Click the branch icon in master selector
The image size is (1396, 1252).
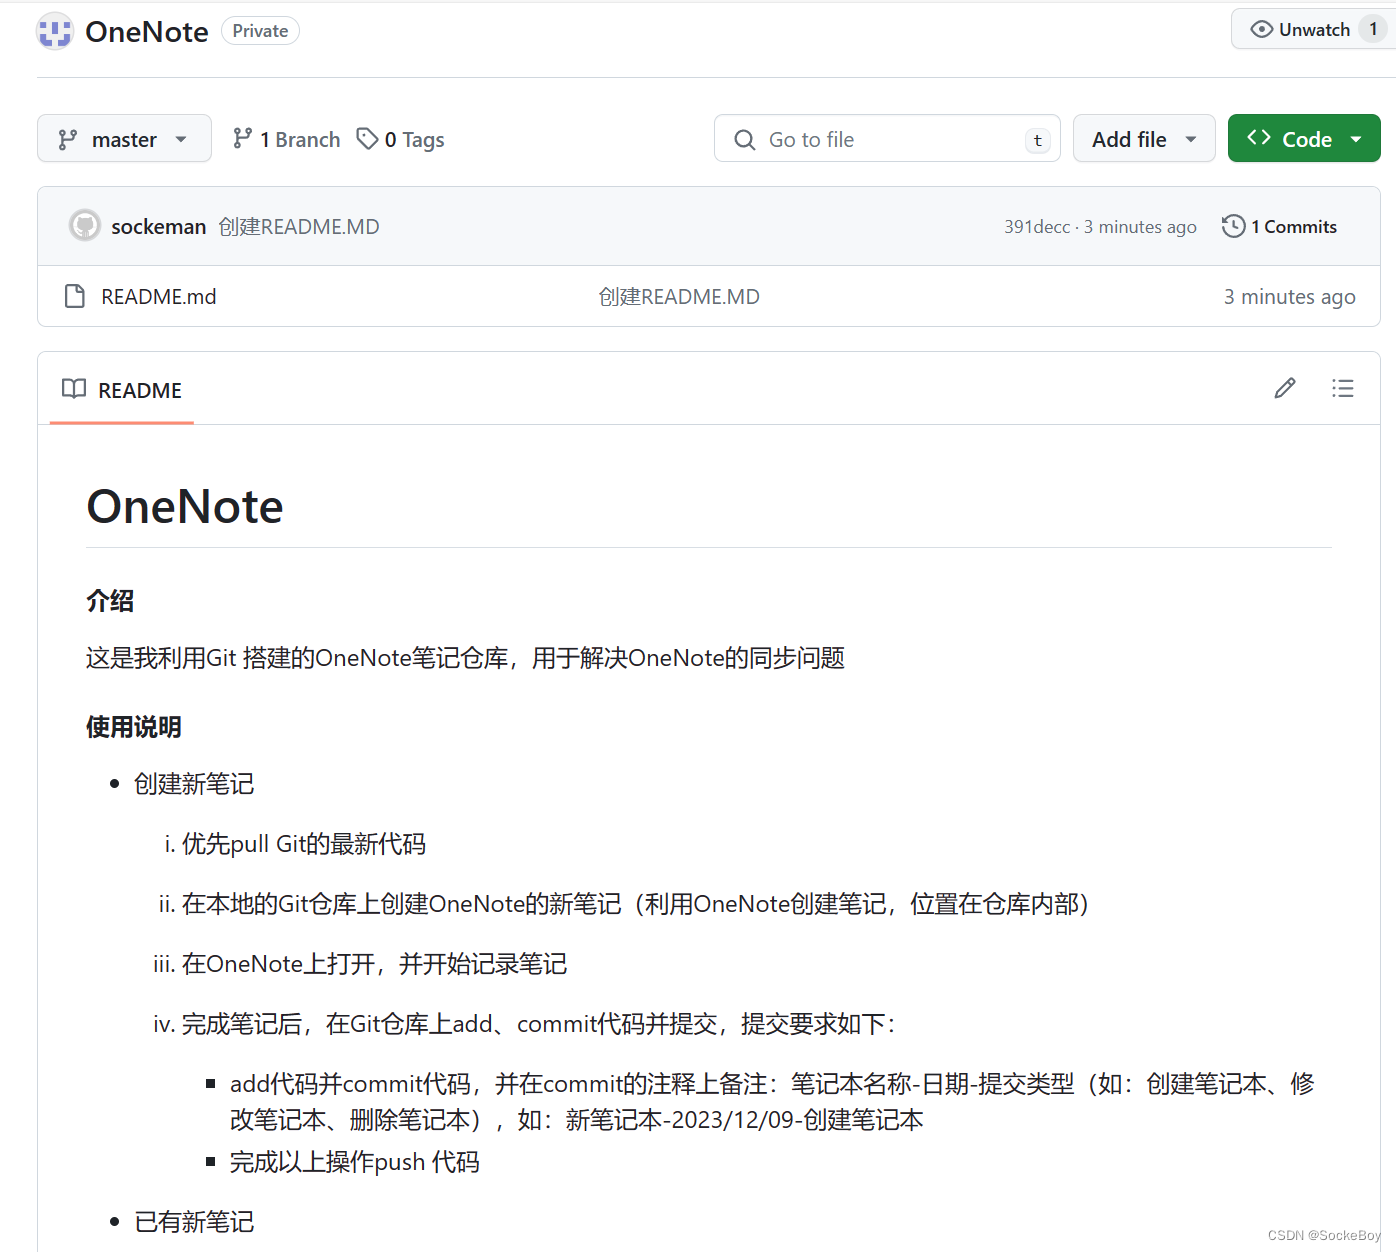coord(68,140)
